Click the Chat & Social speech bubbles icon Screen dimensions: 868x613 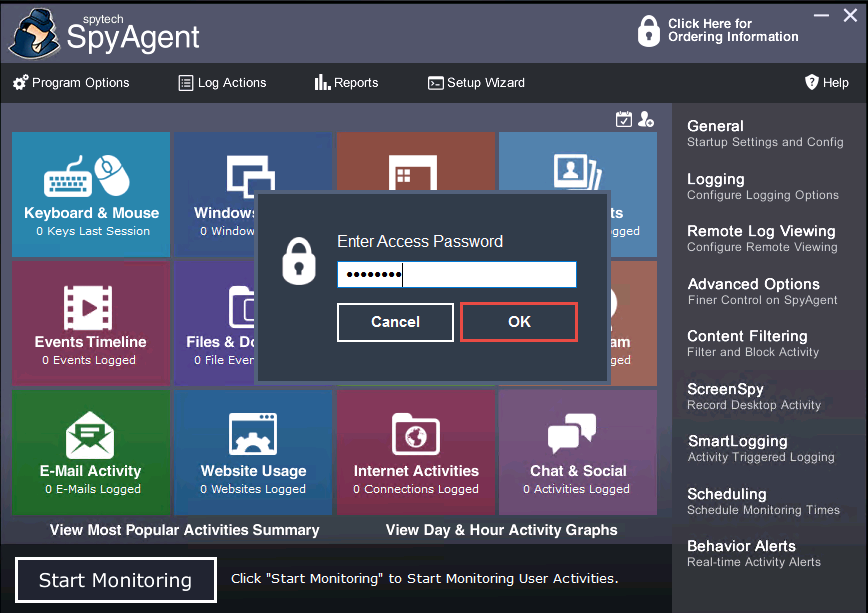(x=572, y=434)
